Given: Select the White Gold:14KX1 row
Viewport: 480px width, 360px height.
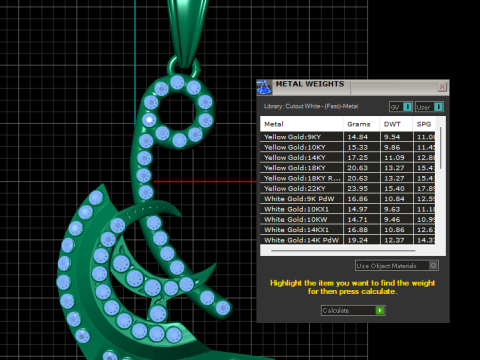Looking at the screenshot, I should 348,230.
